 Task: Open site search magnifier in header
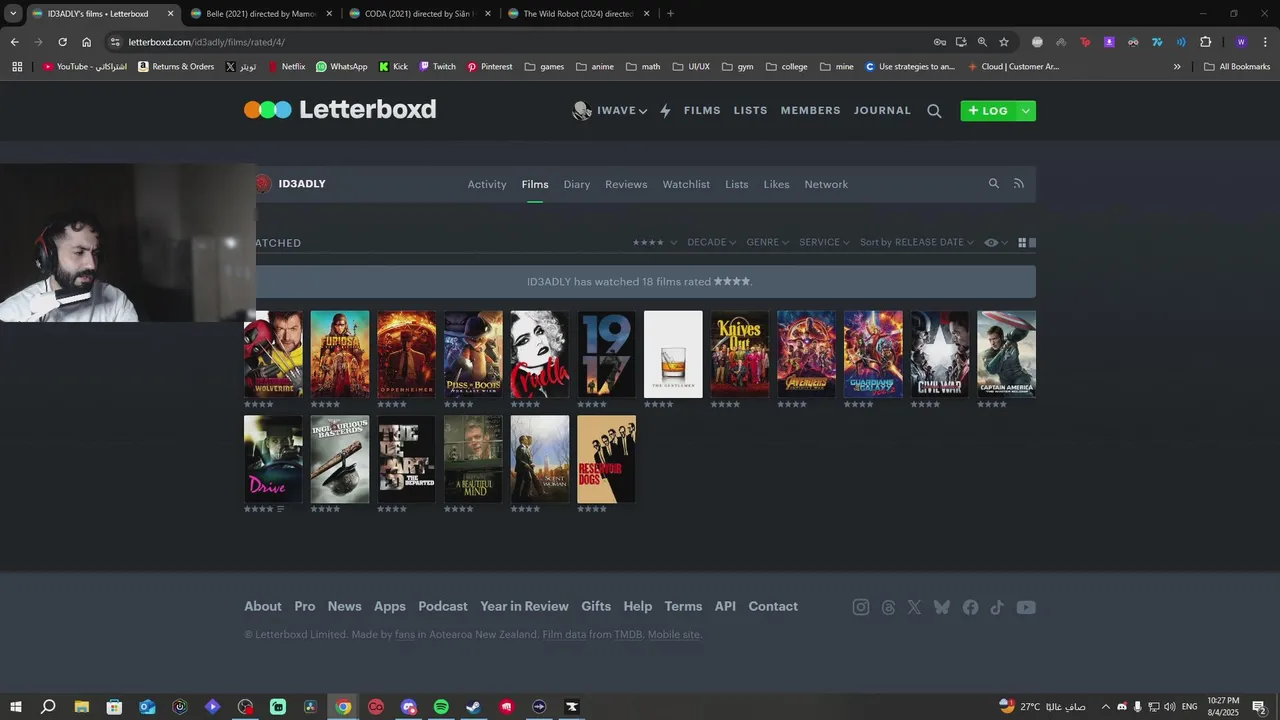934,111
